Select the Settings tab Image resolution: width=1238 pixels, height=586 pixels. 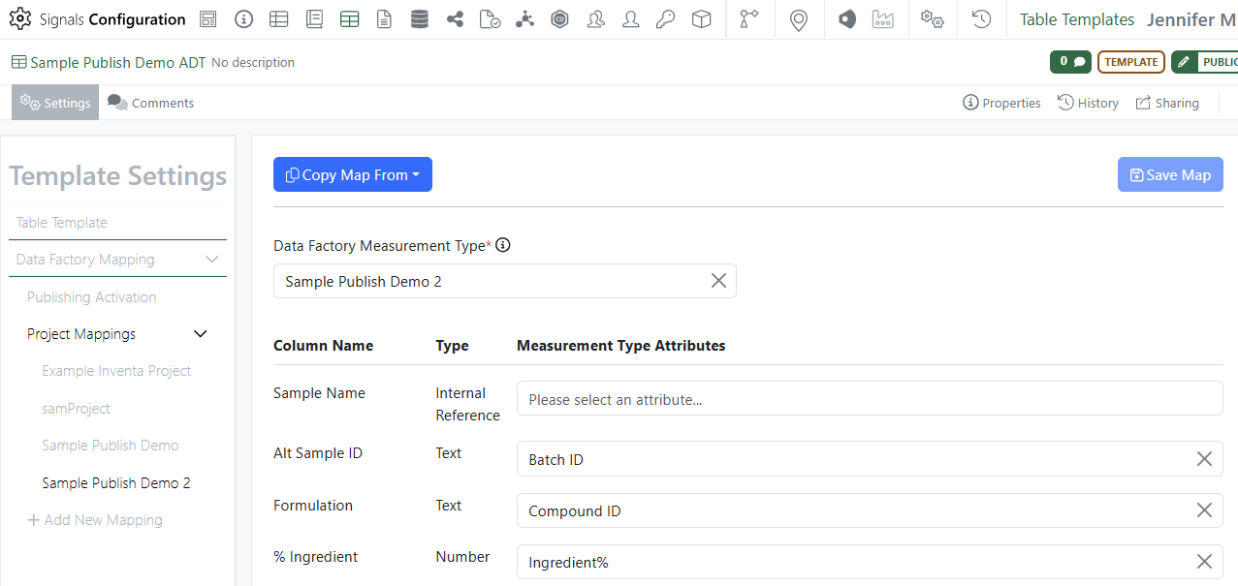coord(56,103)
